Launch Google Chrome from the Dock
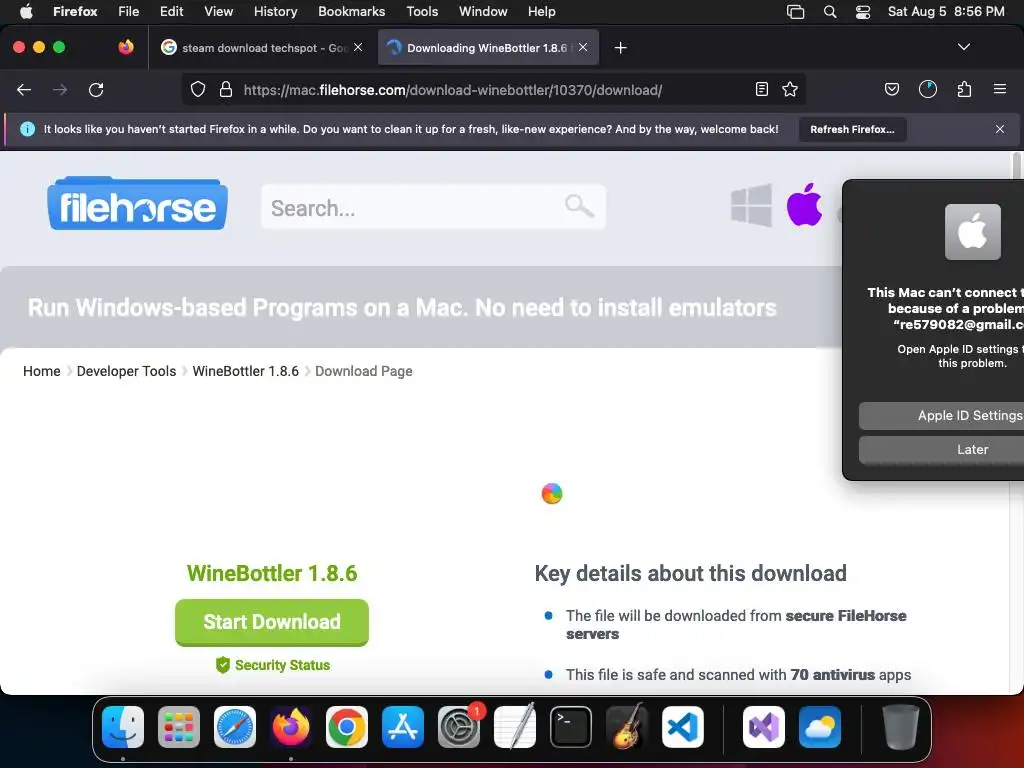Screen dimensions: 1024x768 coord(347,727)
